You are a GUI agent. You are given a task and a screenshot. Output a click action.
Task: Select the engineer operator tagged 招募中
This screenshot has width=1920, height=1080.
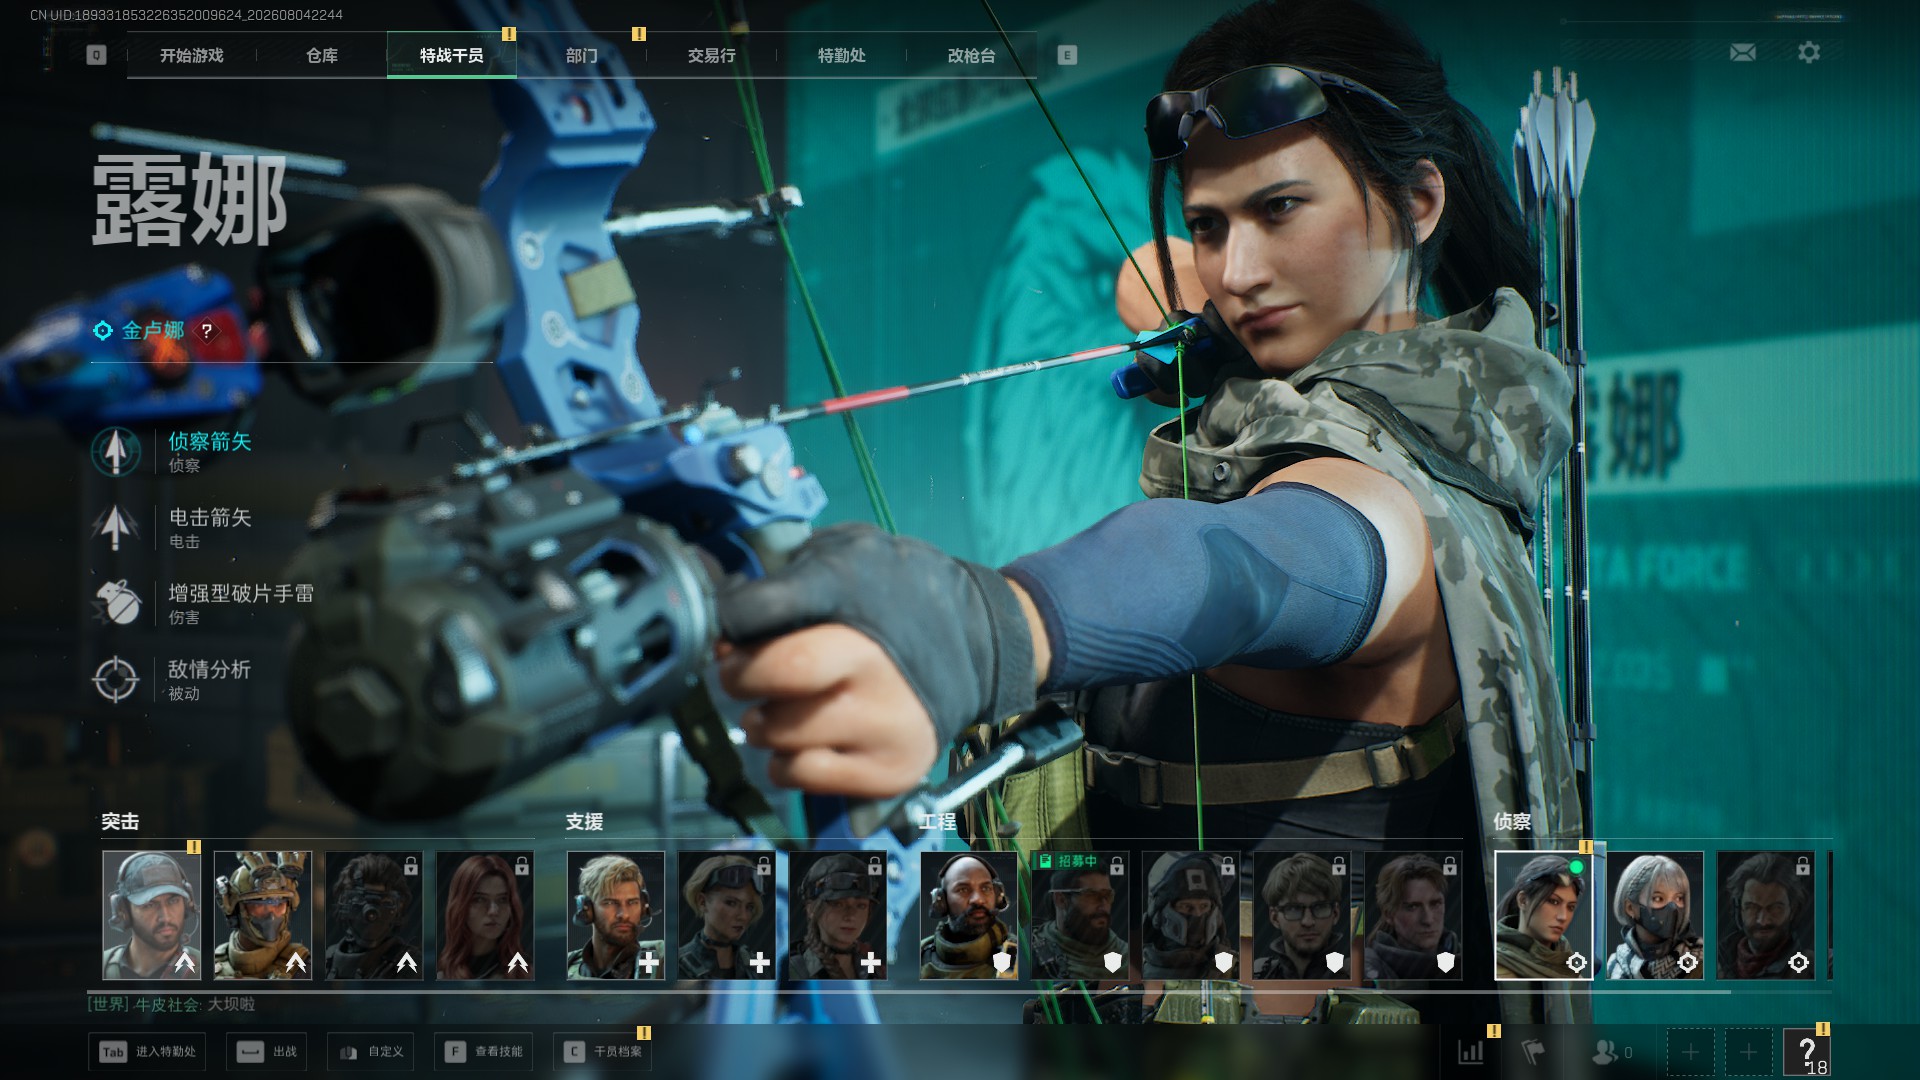1080,915
